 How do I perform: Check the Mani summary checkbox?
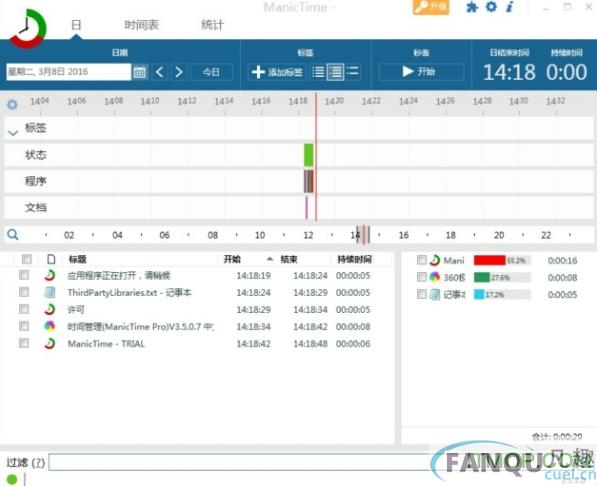pos(422,260)
